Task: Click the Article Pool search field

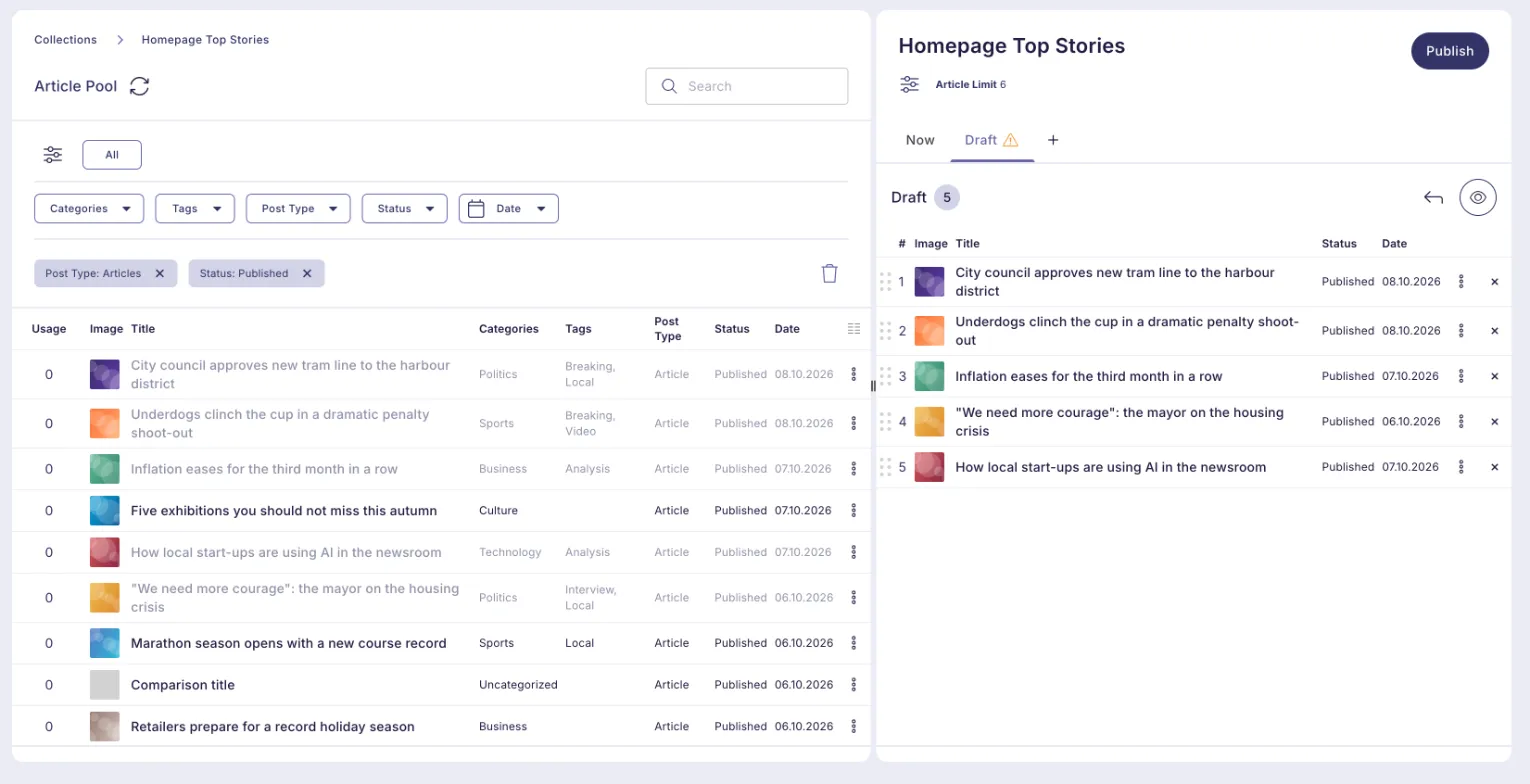Action: coord(747,86)
